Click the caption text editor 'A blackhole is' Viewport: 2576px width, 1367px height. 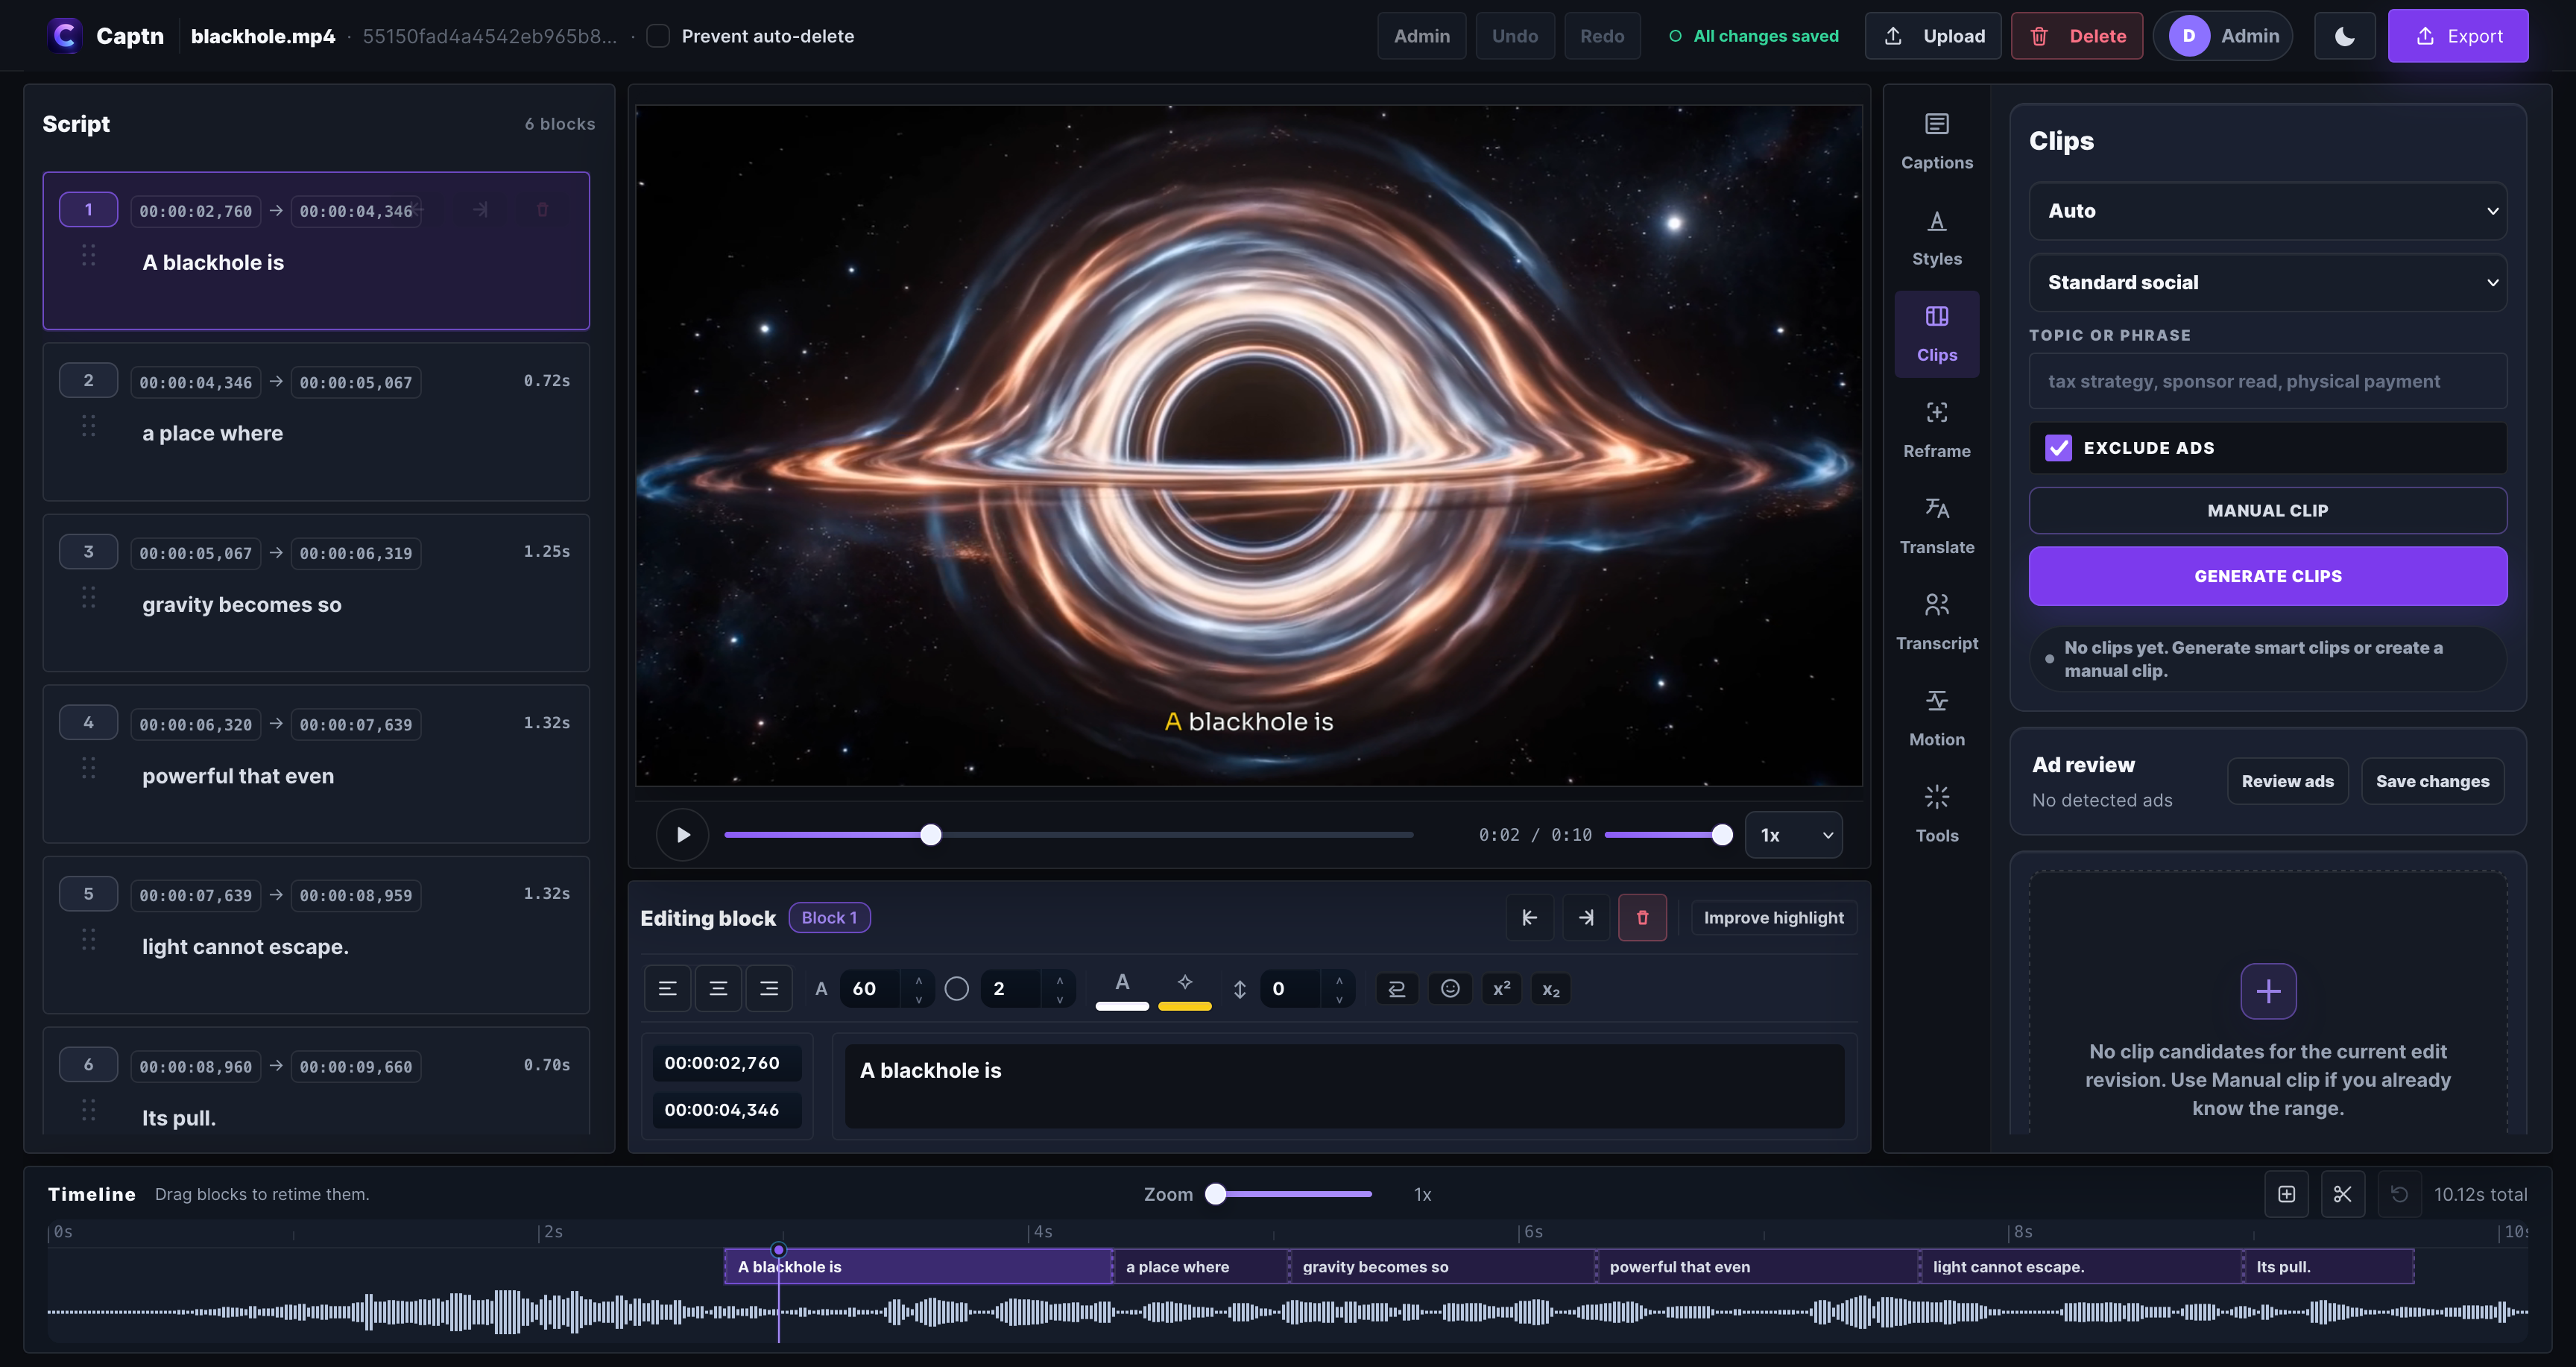click(1344, 1086)
